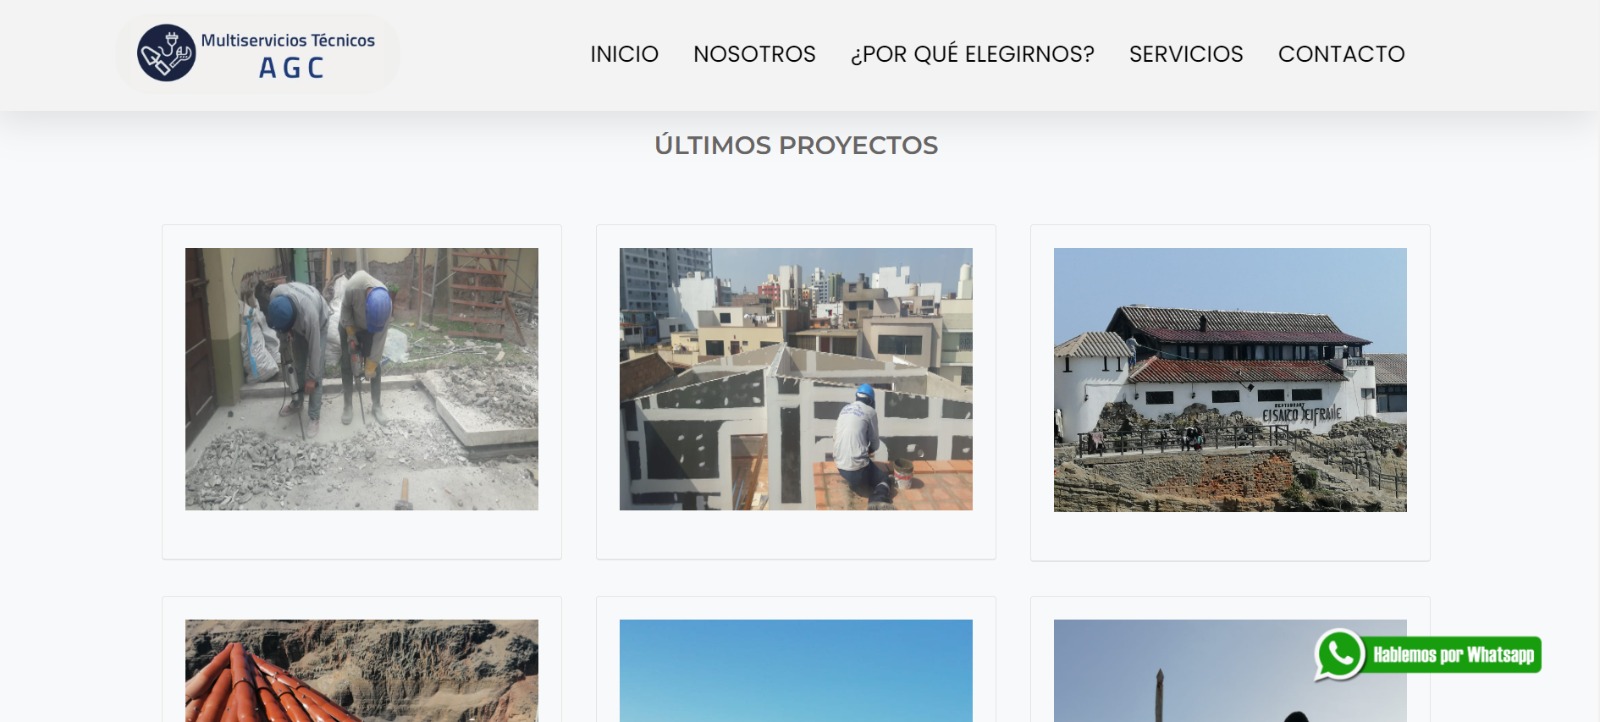Screen dimensions: 1600x722
Task: Click the ÚLTIMOS PROYECTOS heading
Action: (796, 145)
